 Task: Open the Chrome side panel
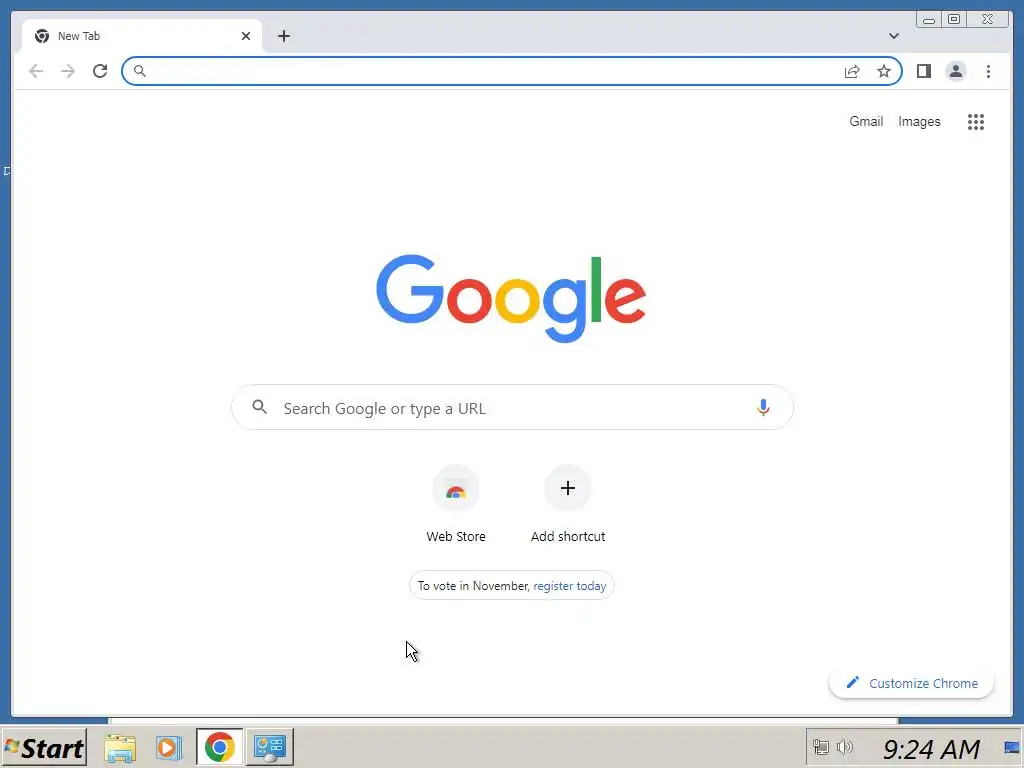[923, 71]
